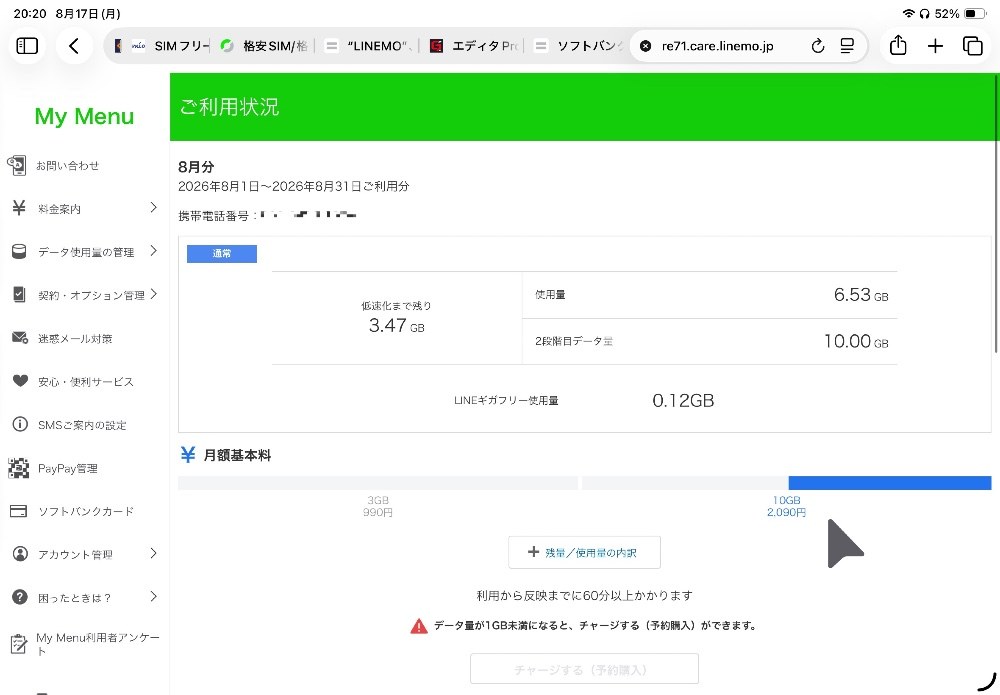Viewport: 1000px width, 695px height.
Task: Click the checklist icon for 契約・オプション管理
Action: point(19,295)
